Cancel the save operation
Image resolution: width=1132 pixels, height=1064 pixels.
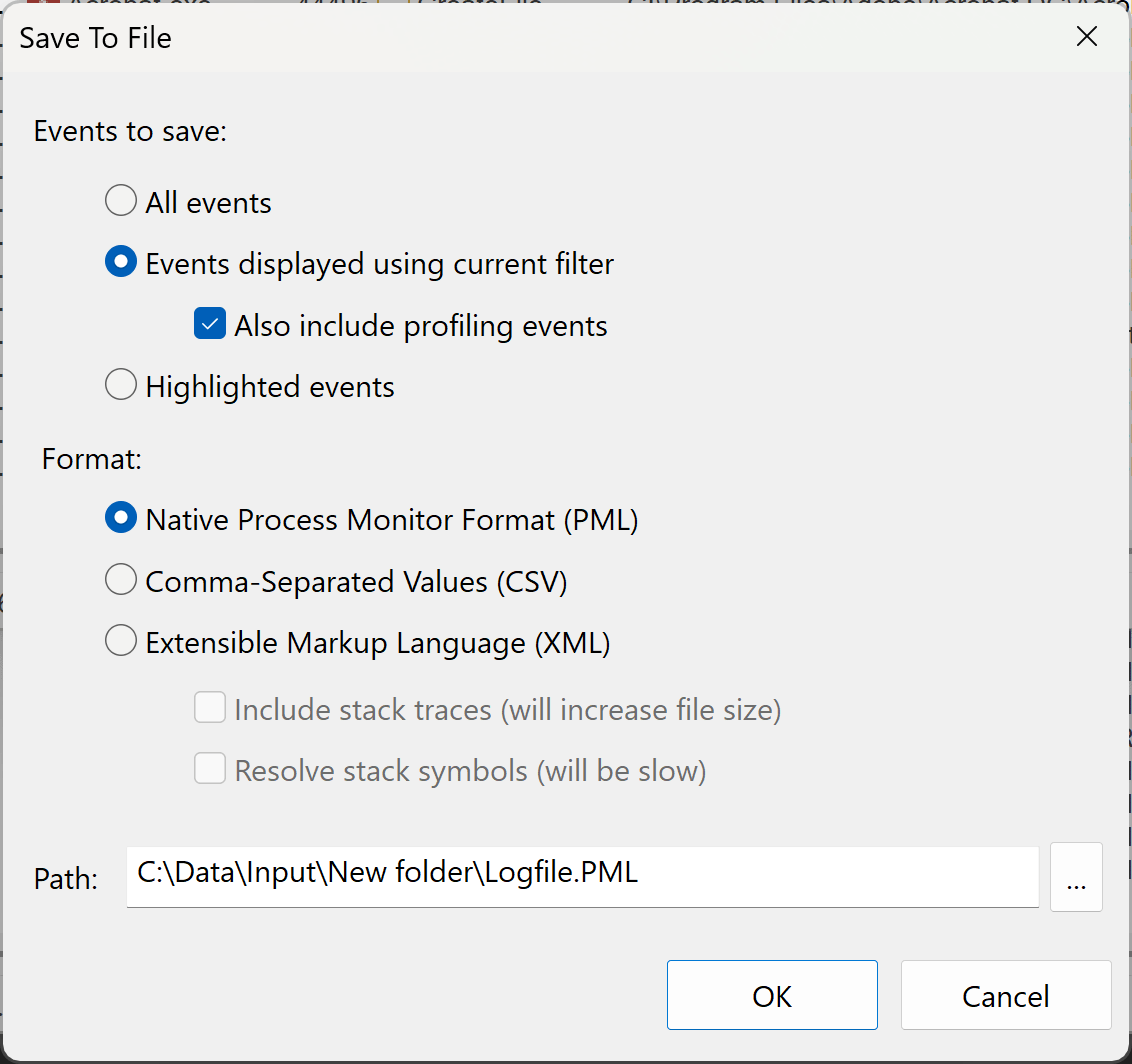click(x=1005, y=995)
